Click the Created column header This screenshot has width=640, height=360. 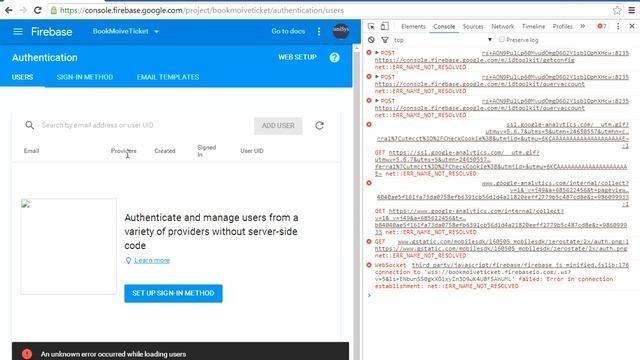pos(165,151)
